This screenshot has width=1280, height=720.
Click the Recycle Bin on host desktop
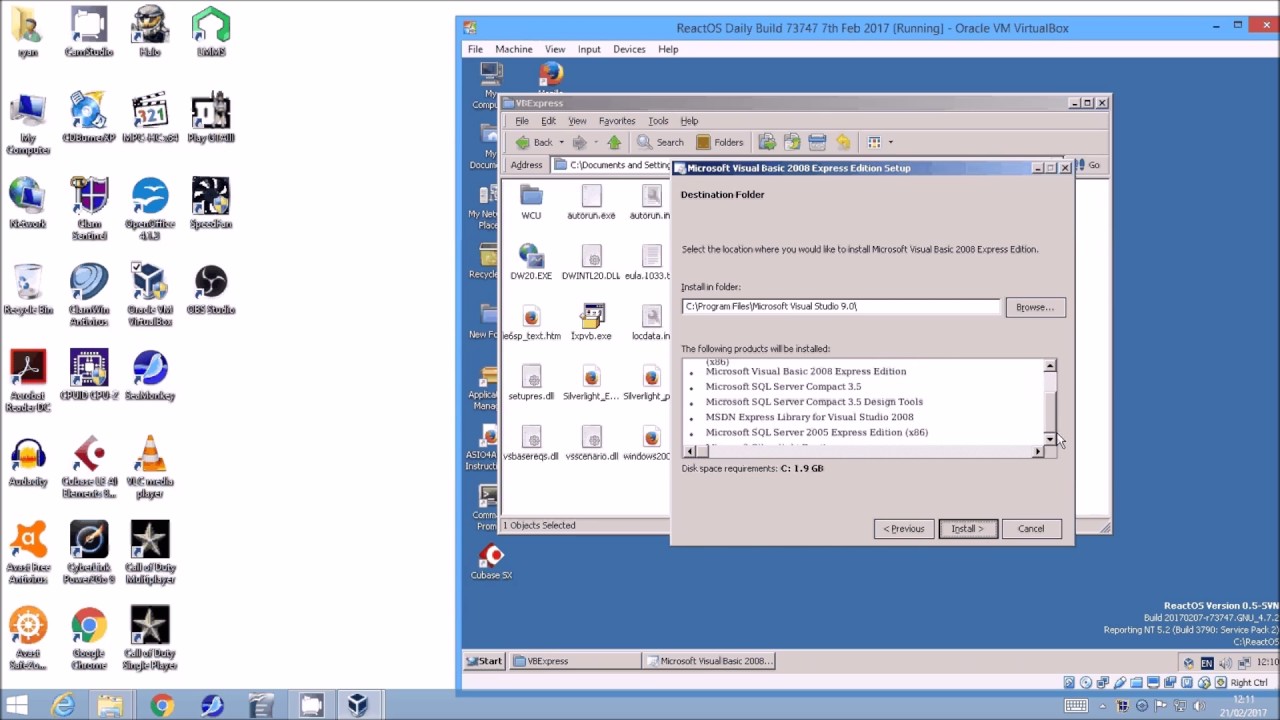[x=28, y=289]
